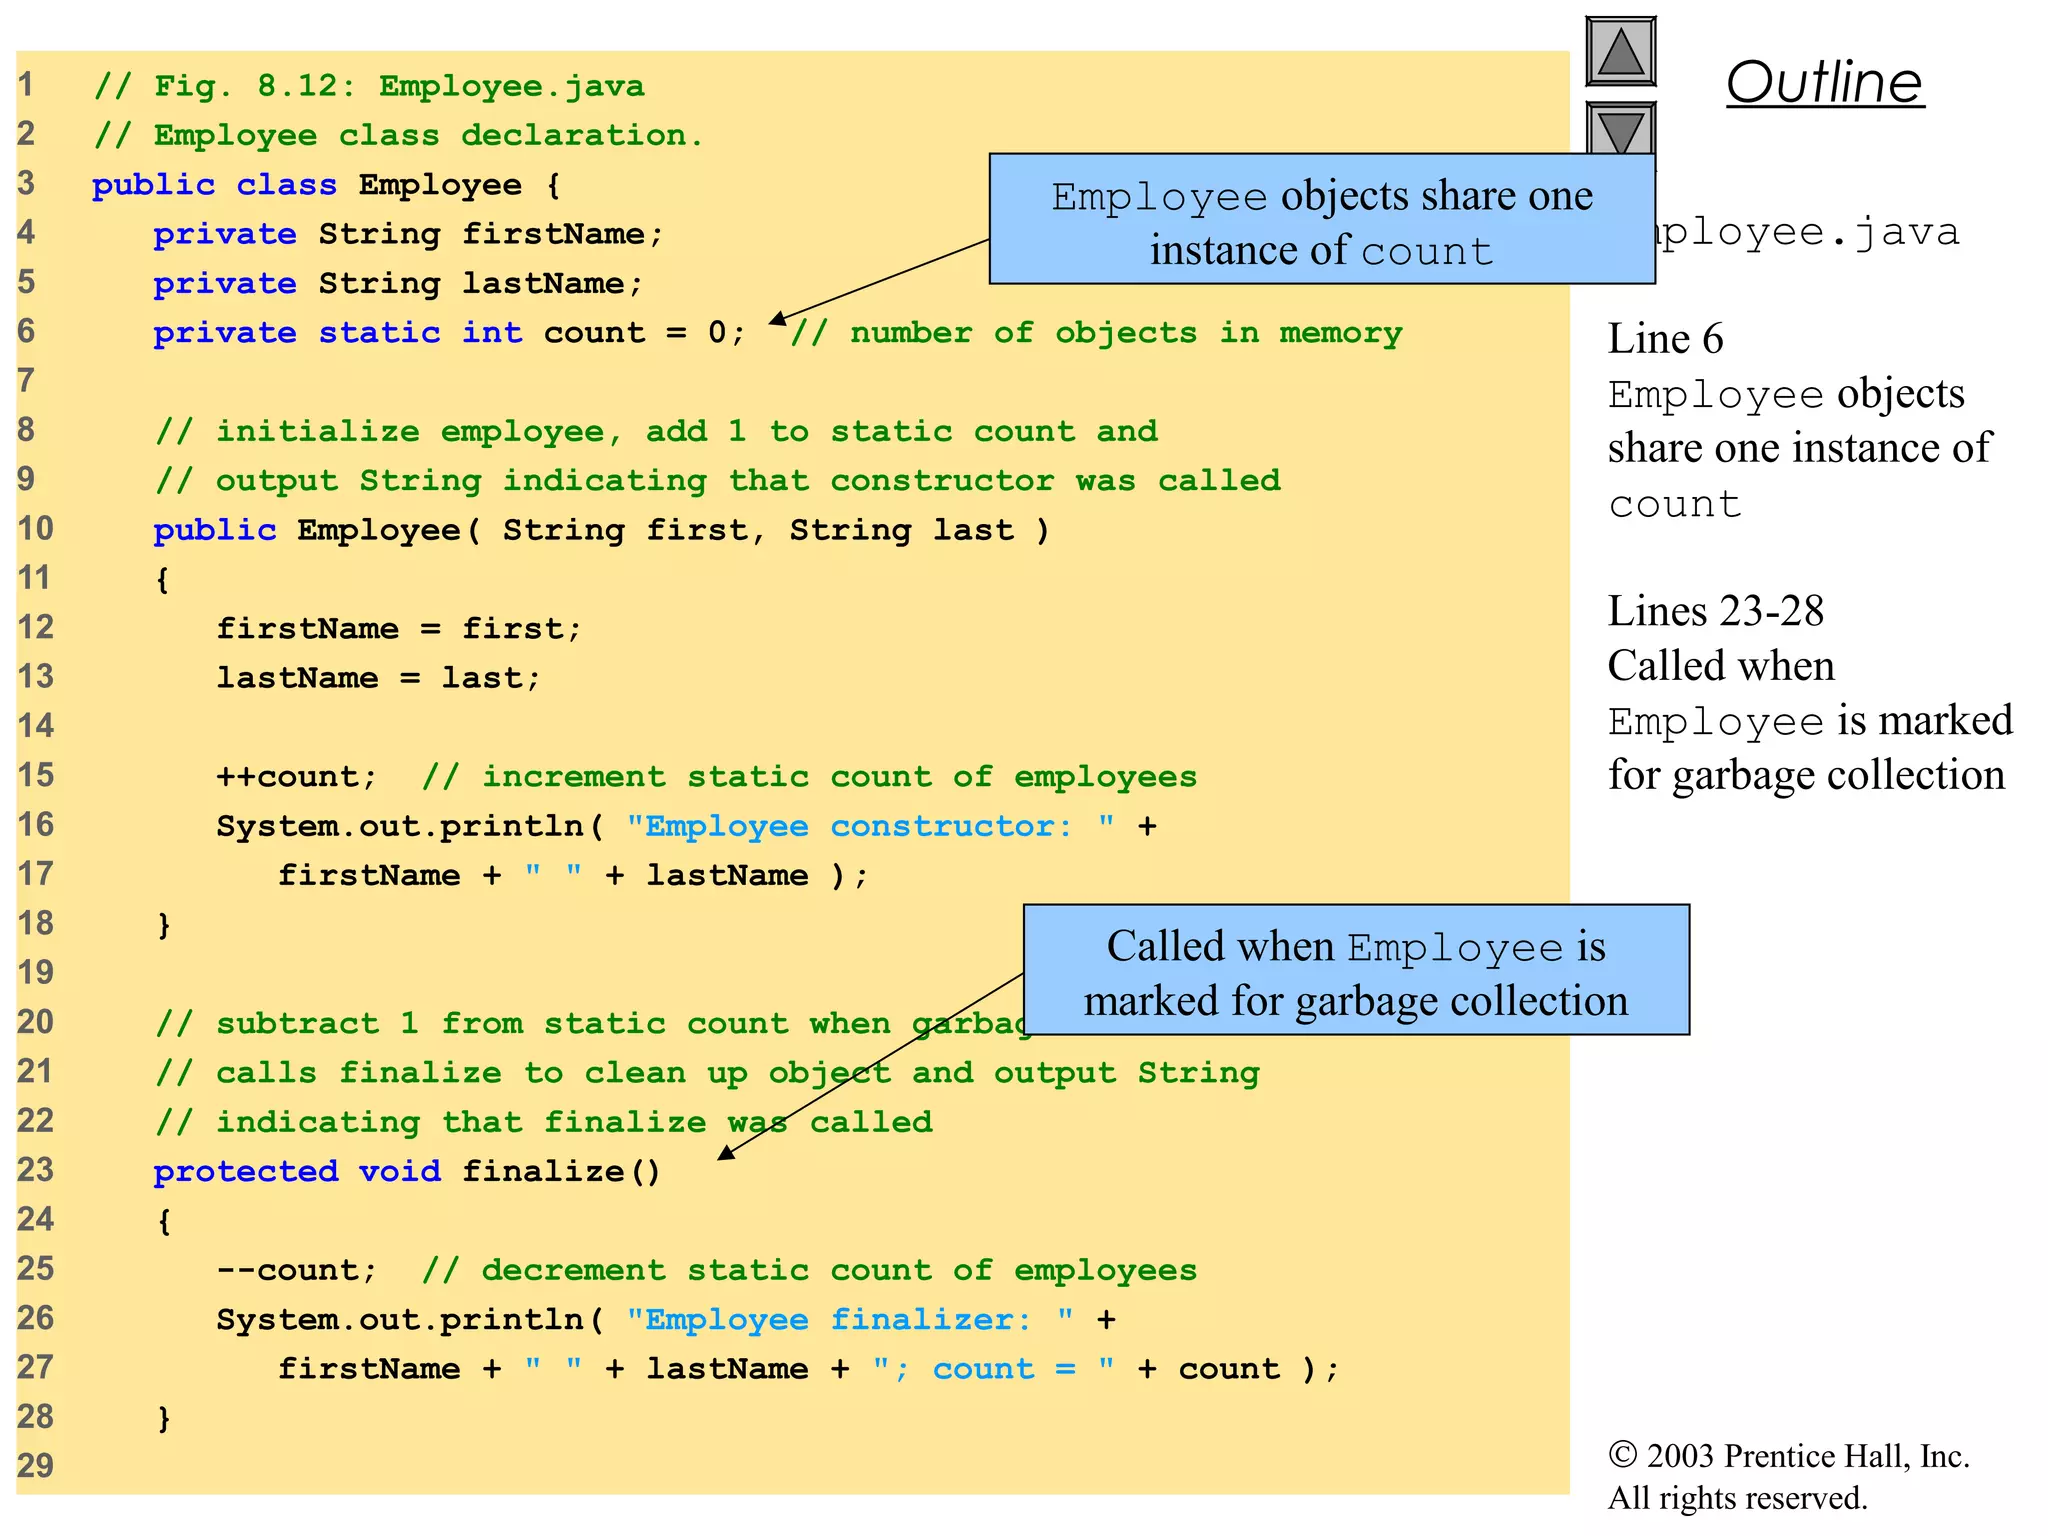
Task: Click the 'initialize employee, add 1' comment line
Action: [657, 432]
